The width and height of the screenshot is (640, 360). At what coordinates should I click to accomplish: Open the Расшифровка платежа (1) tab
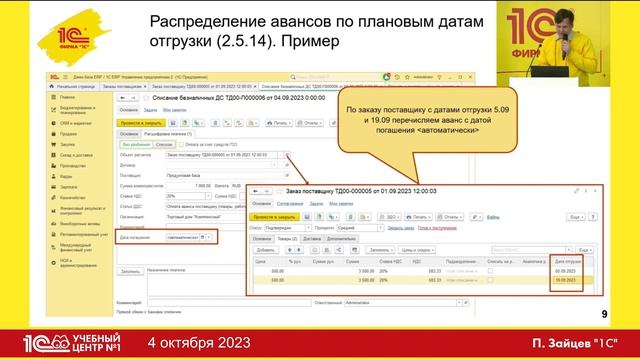(x=168, y=134)
